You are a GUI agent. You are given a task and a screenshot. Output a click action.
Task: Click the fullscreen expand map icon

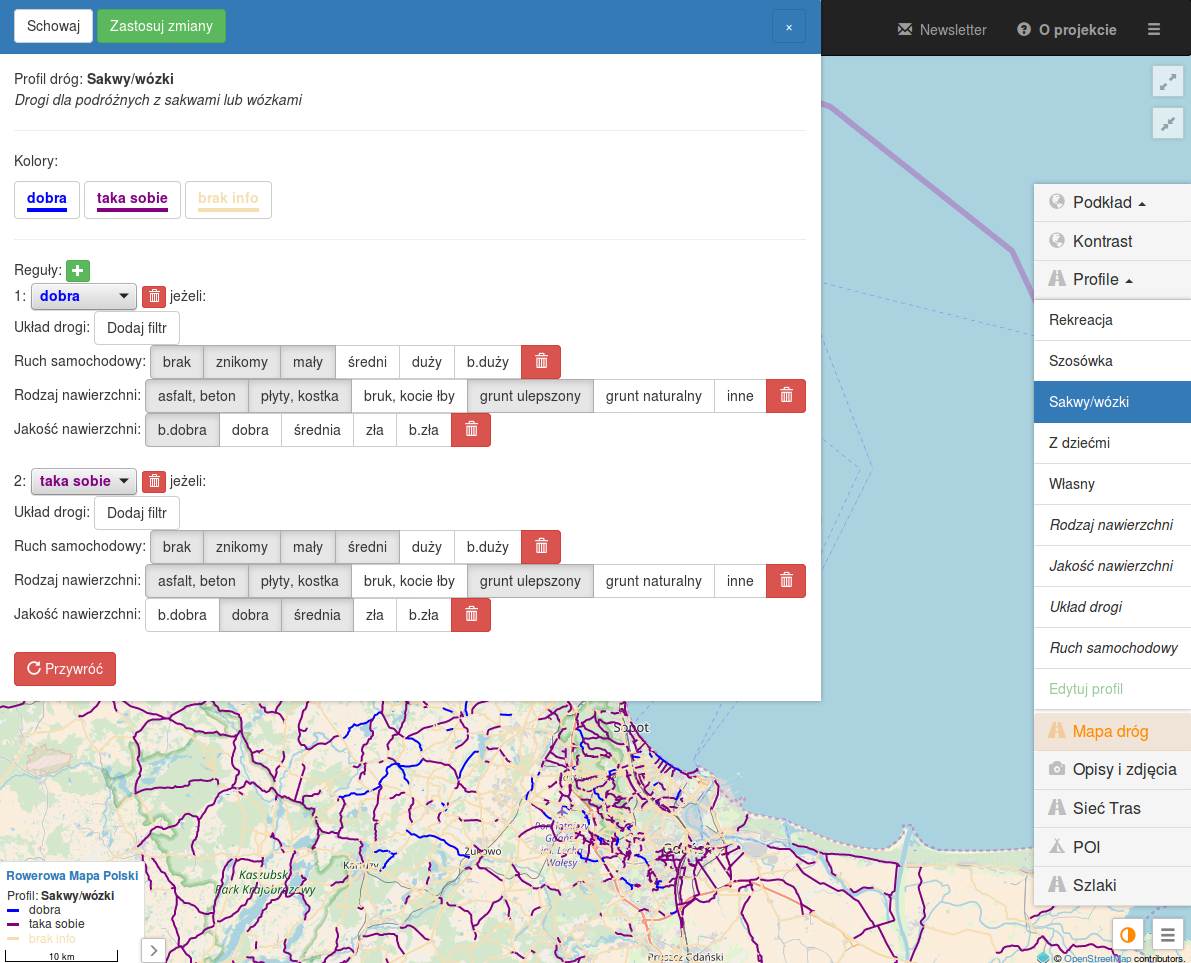(1167, 82)
